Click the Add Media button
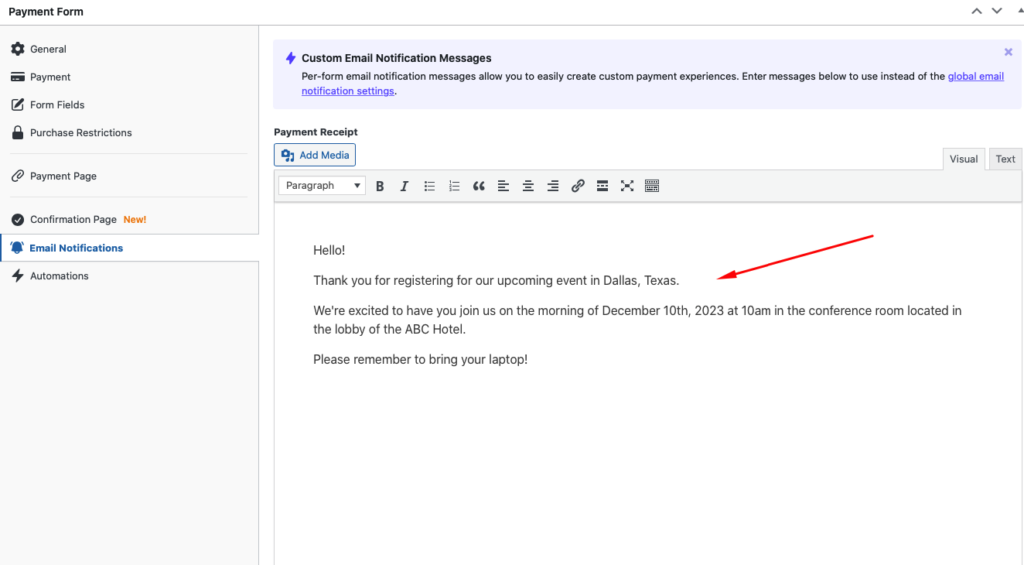 point(315,155)
